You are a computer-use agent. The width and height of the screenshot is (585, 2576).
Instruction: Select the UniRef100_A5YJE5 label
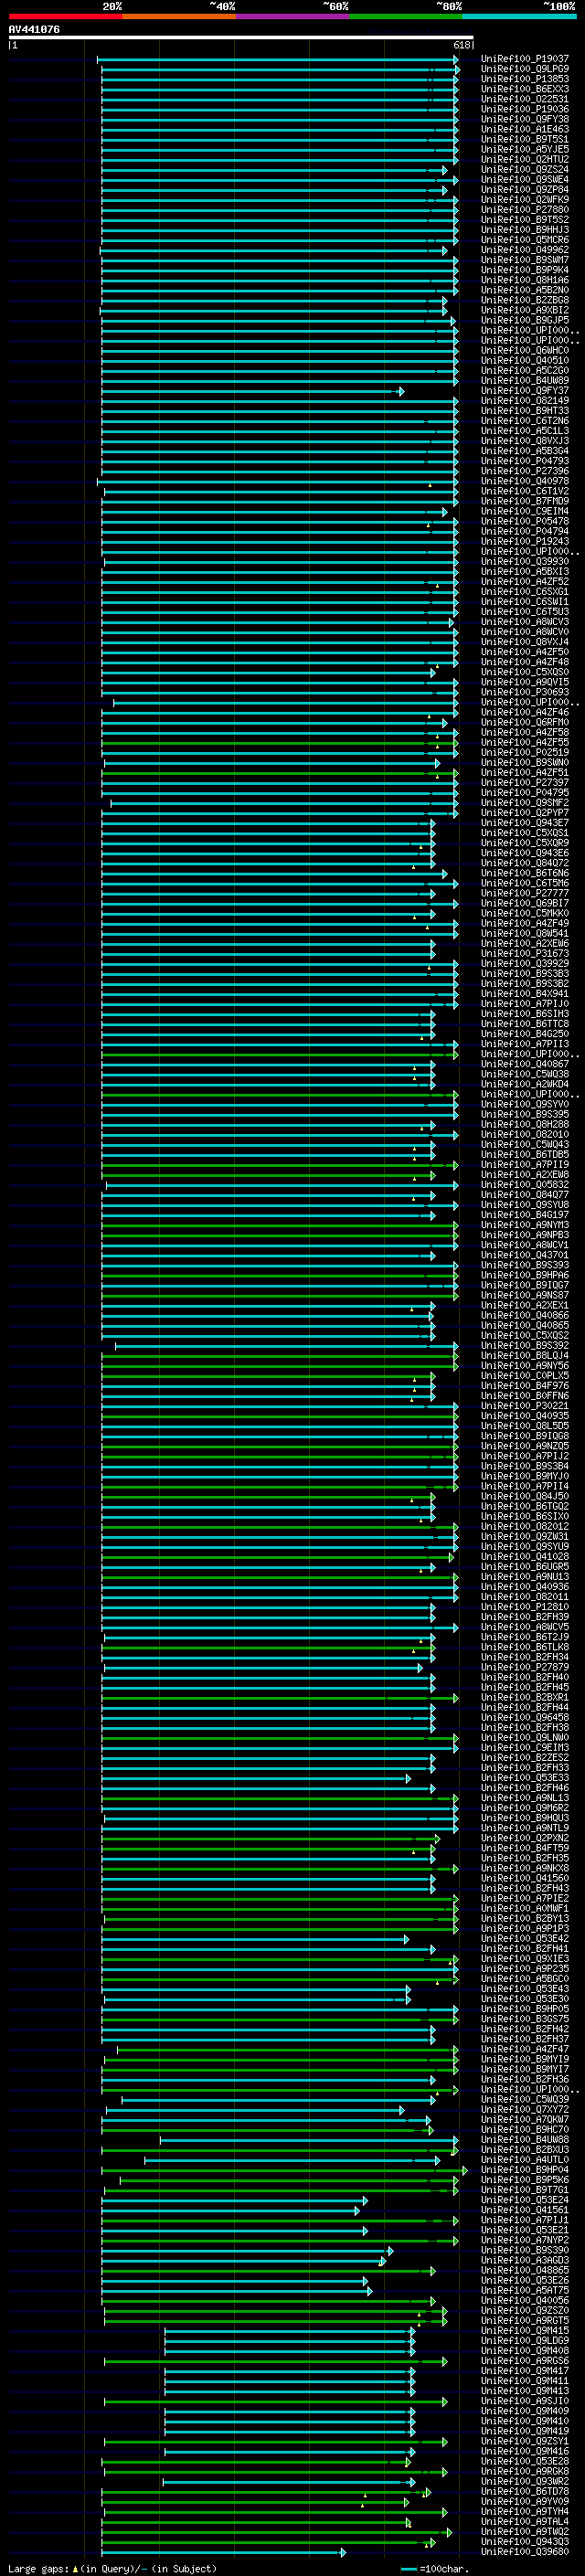[524, 149]
